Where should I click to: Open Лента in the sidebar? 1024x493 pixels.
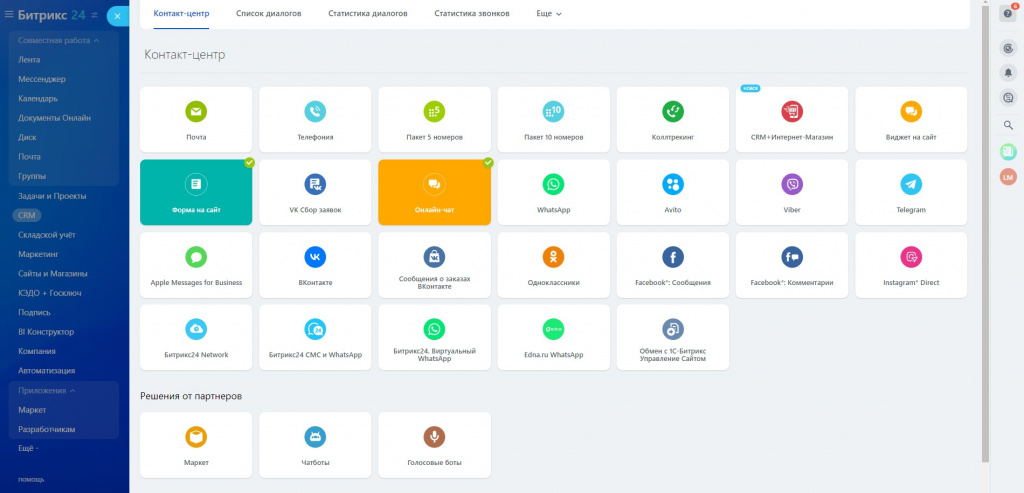click(x=29, y=59)
